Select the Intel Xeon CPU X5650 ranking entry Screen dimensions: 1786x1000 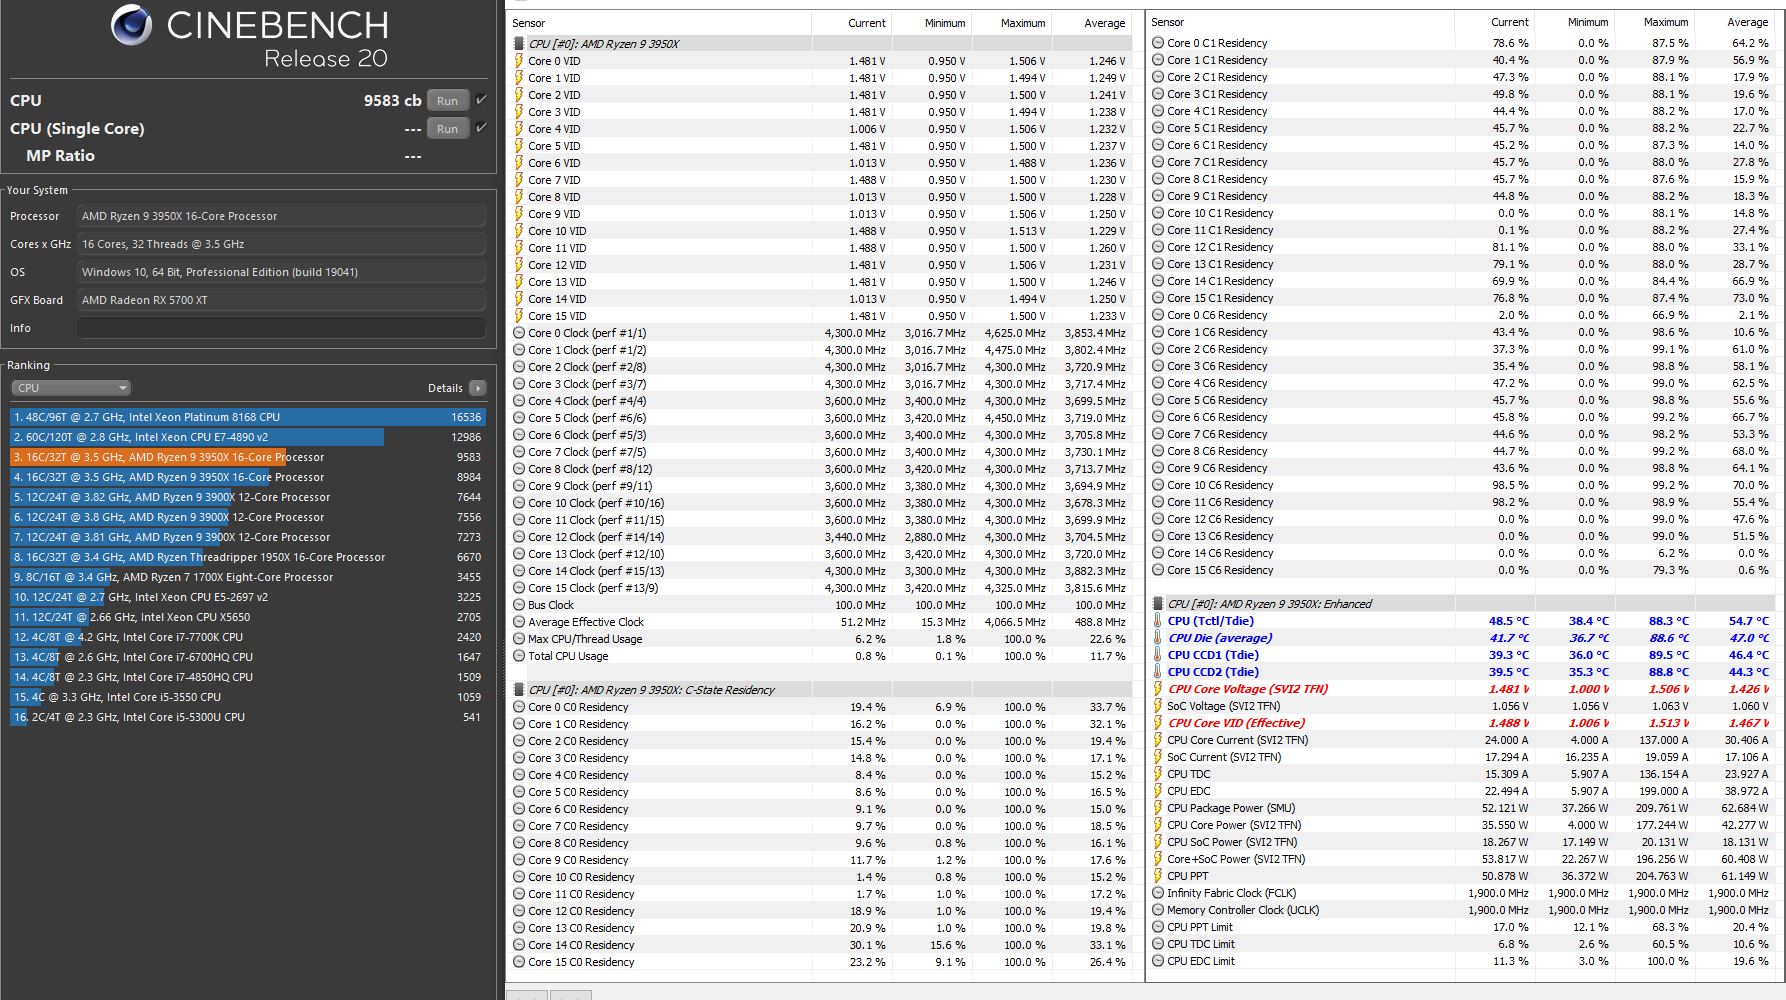tap(248, 617)
